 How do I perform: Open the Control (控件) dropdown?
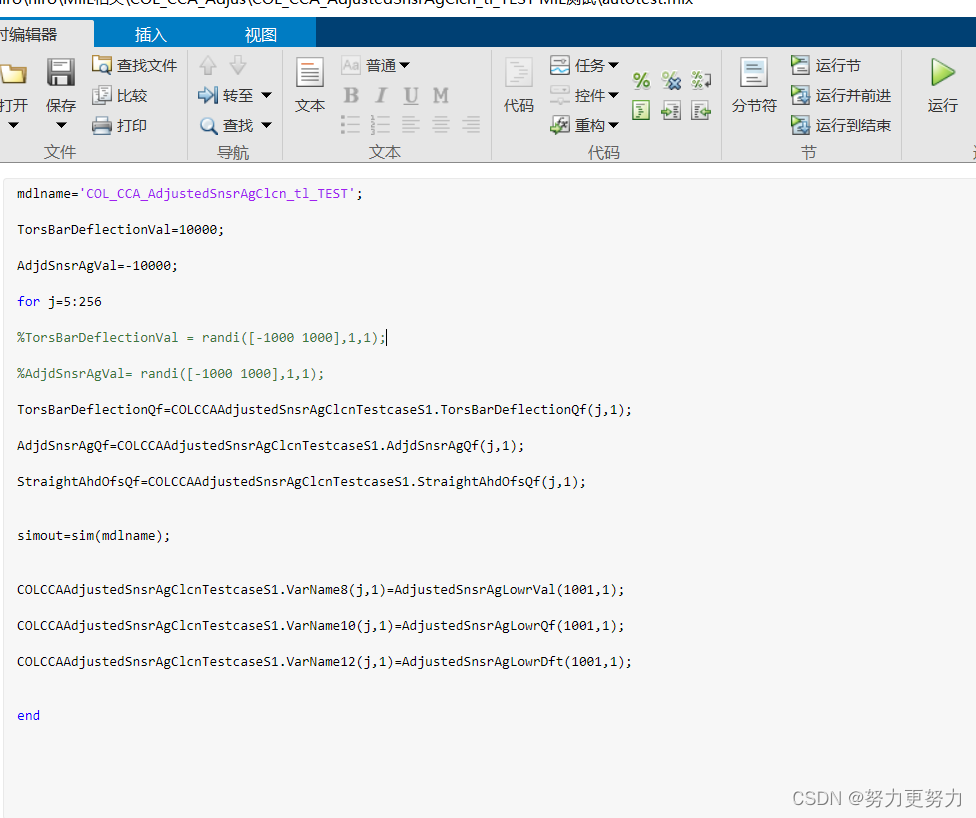[584, 95]
